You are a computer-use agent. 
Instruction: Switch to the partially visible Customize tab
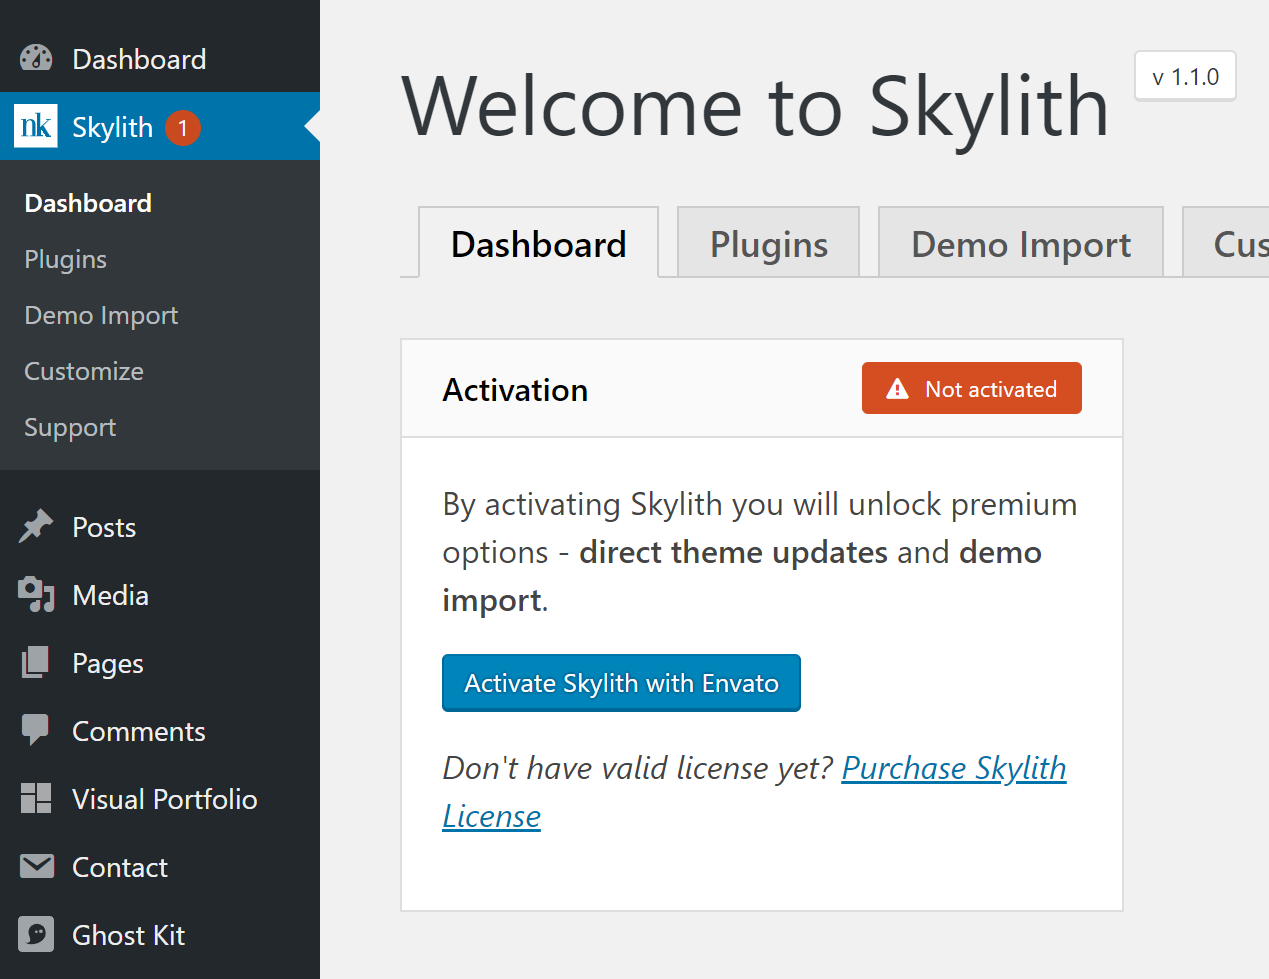[x=1227, y=243]
